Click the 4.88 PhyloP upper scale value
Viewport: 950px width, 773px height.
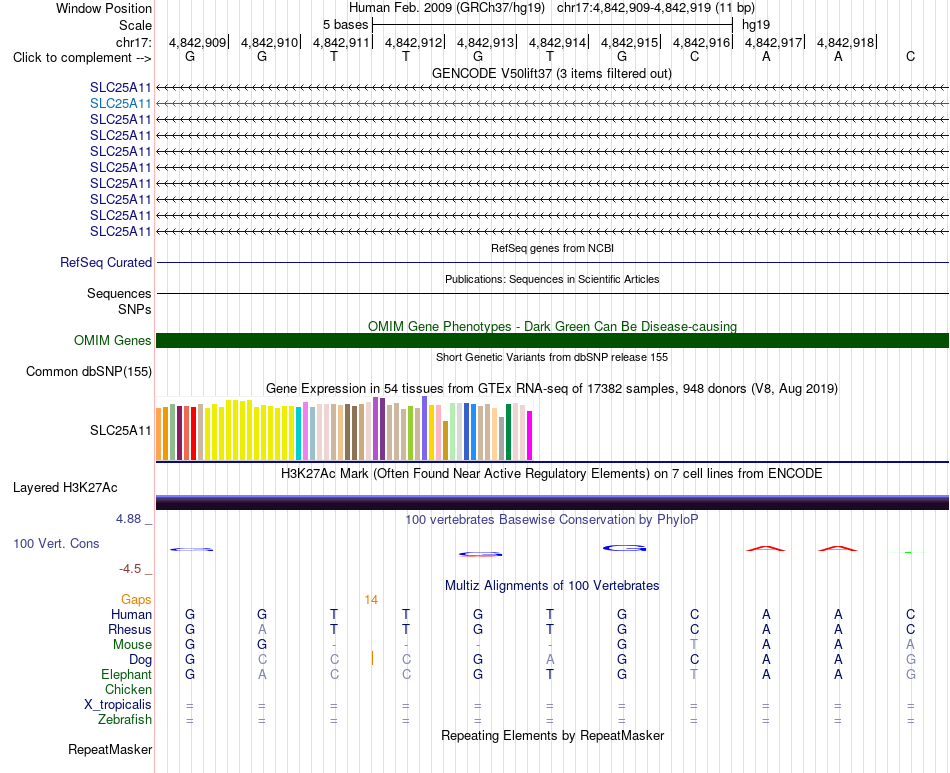[x=128, y=519]
